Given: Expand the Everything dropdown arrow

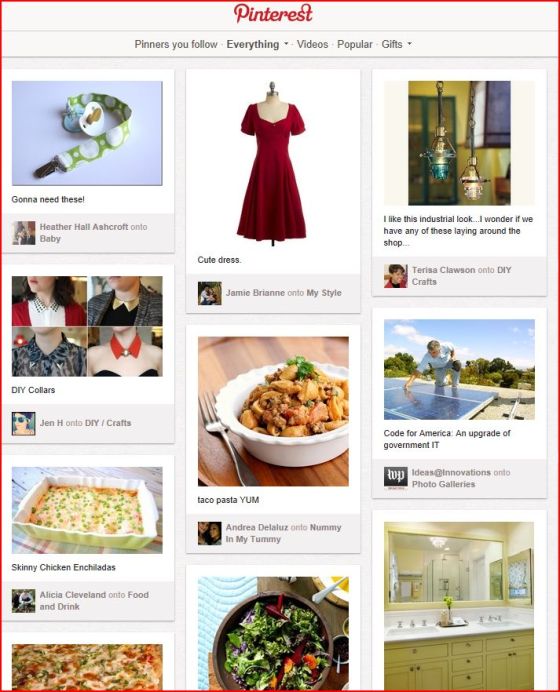Looking at the screenshot, I should pyautogui.click(x=286, y=44).
